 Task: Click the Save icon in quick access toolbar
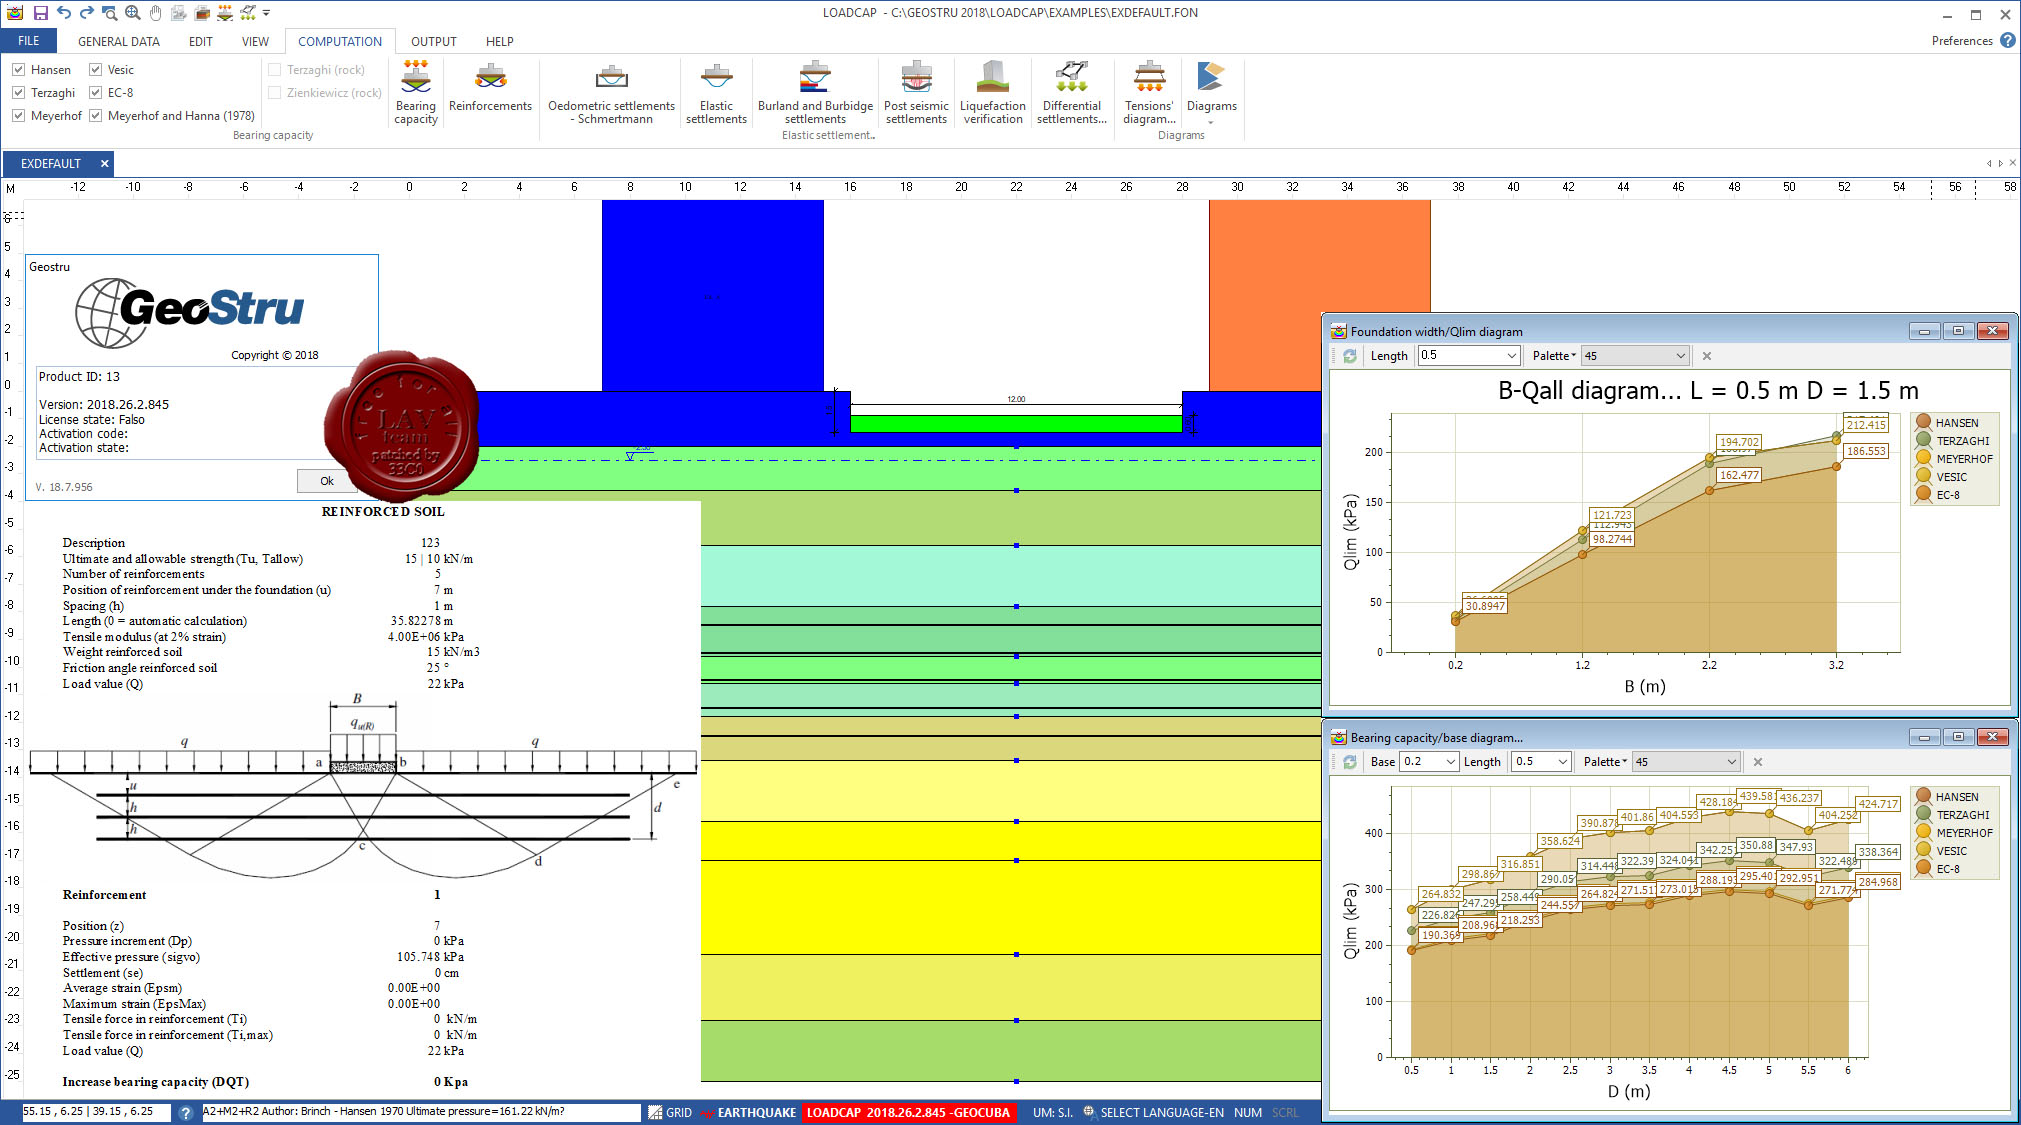40,13
